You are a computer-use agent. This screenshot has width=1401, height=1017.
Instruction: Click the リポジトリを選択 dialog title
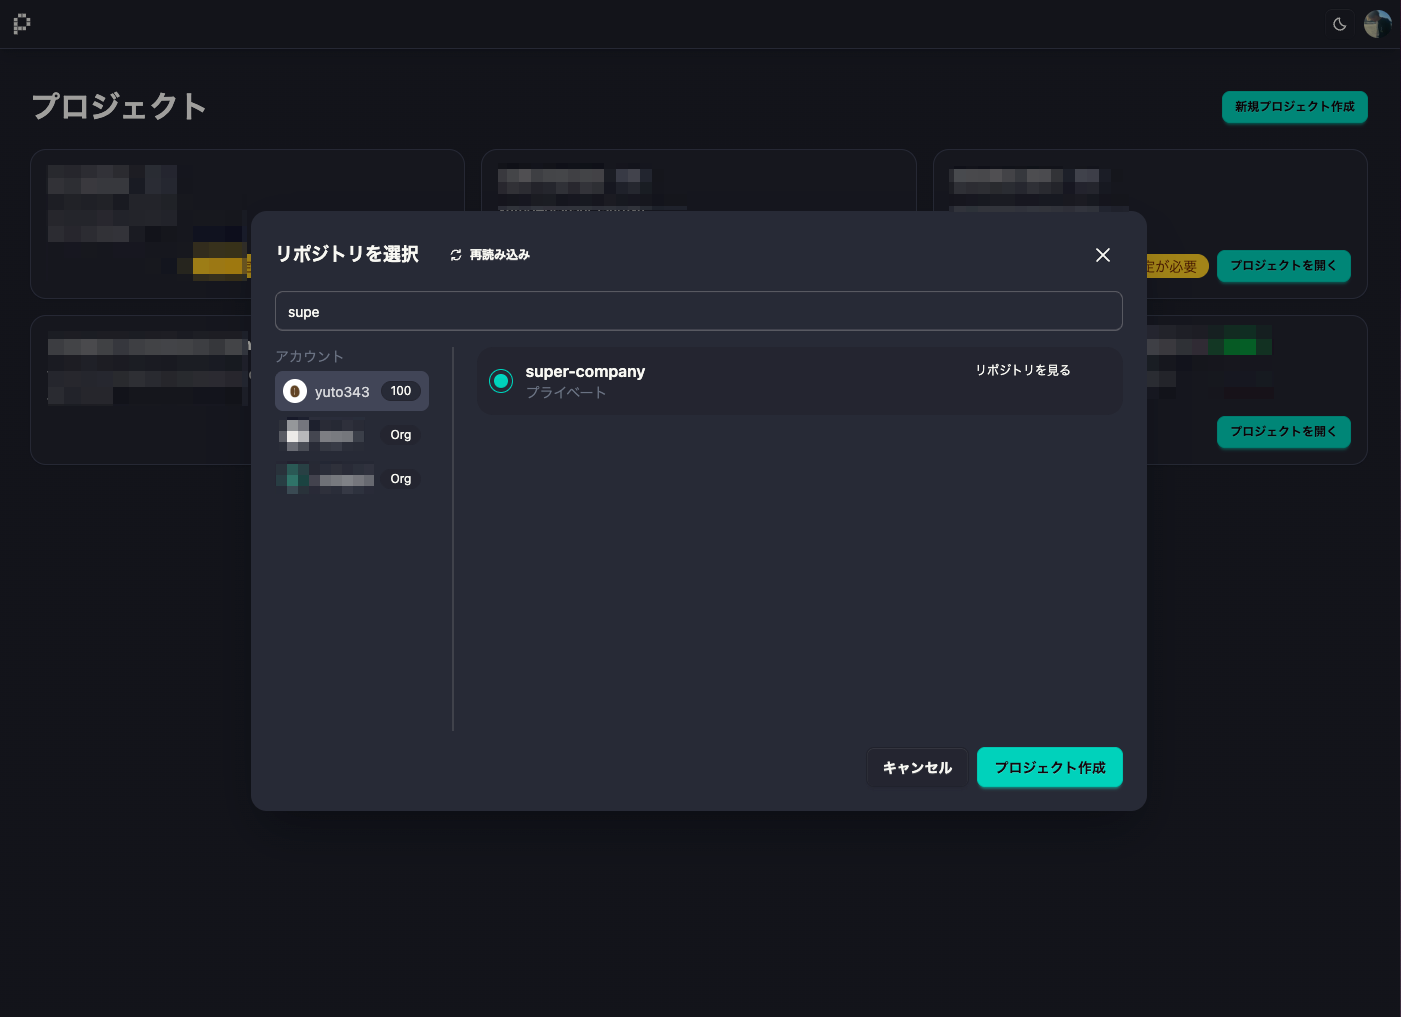click(x=347, y=254)
